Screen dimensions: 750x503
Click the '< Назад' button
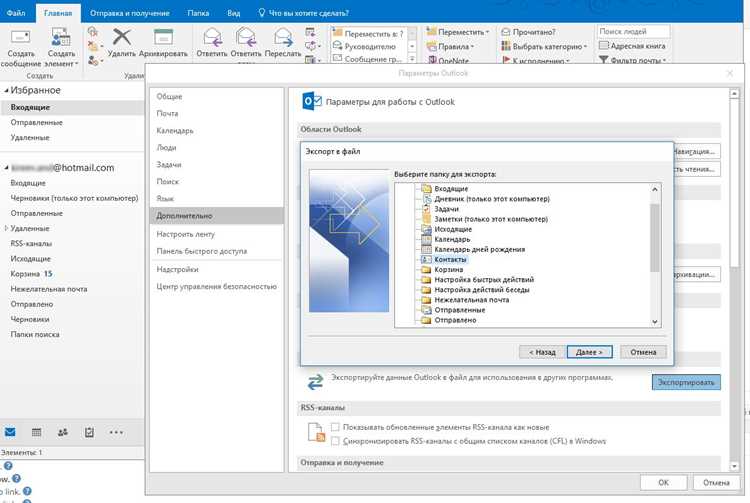[x=542, y=352]
